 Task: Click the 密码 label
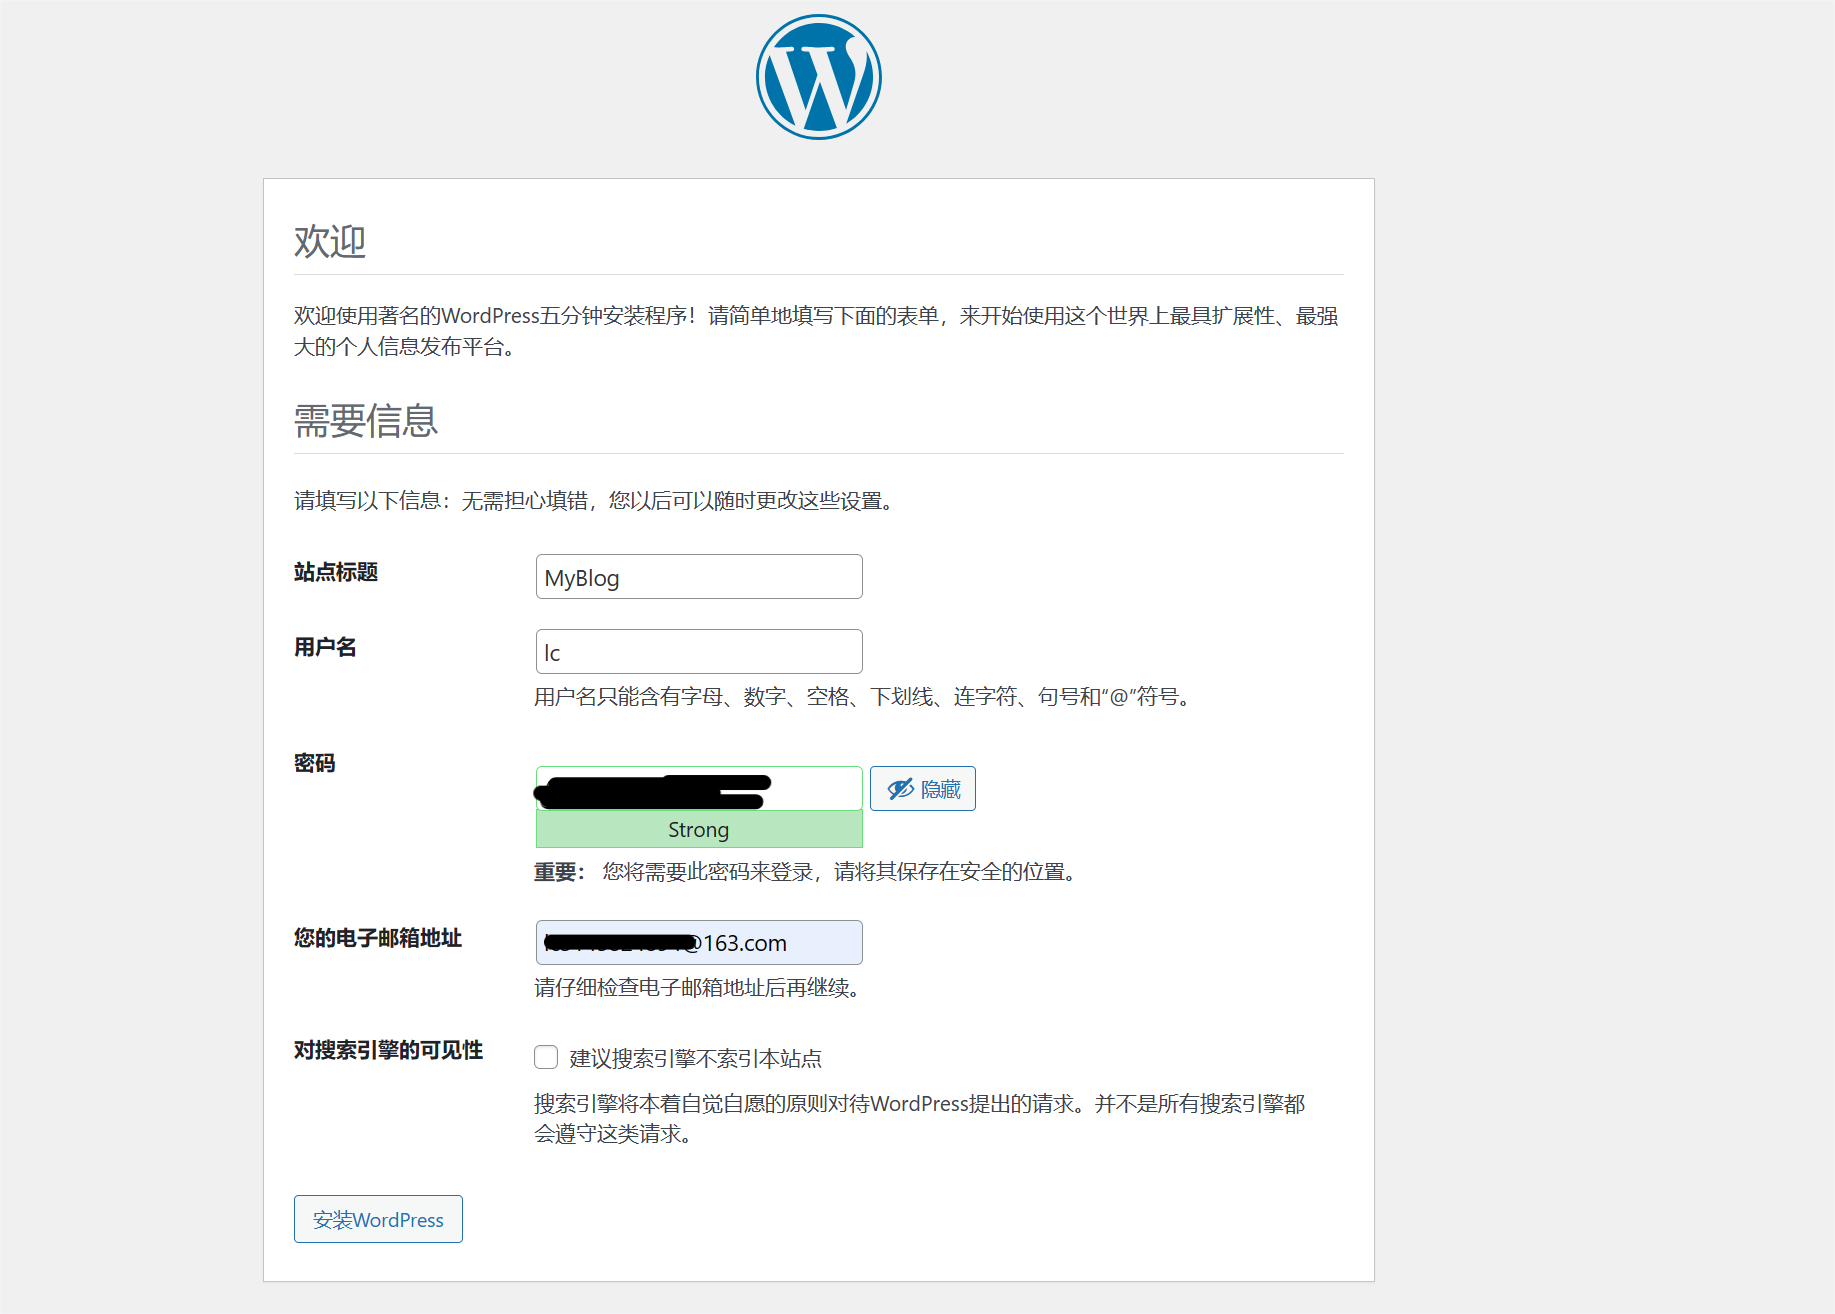point(315,763)
